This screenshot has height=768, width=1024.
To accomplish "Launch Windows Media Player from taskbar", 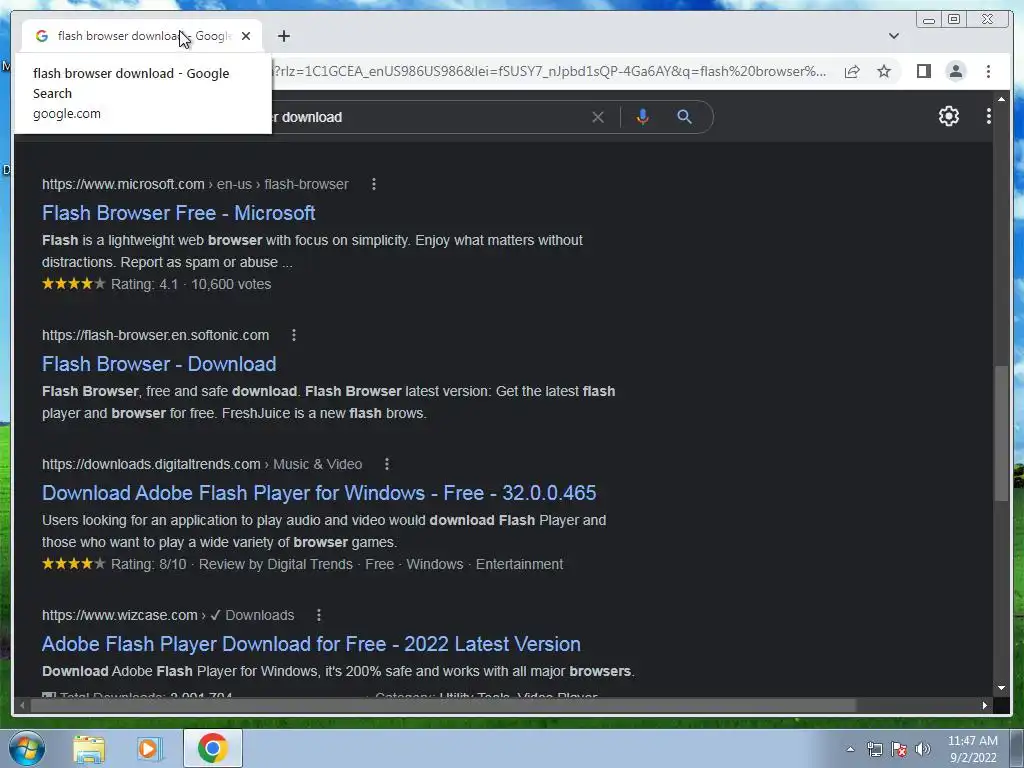I will click(x=149, y=748).
